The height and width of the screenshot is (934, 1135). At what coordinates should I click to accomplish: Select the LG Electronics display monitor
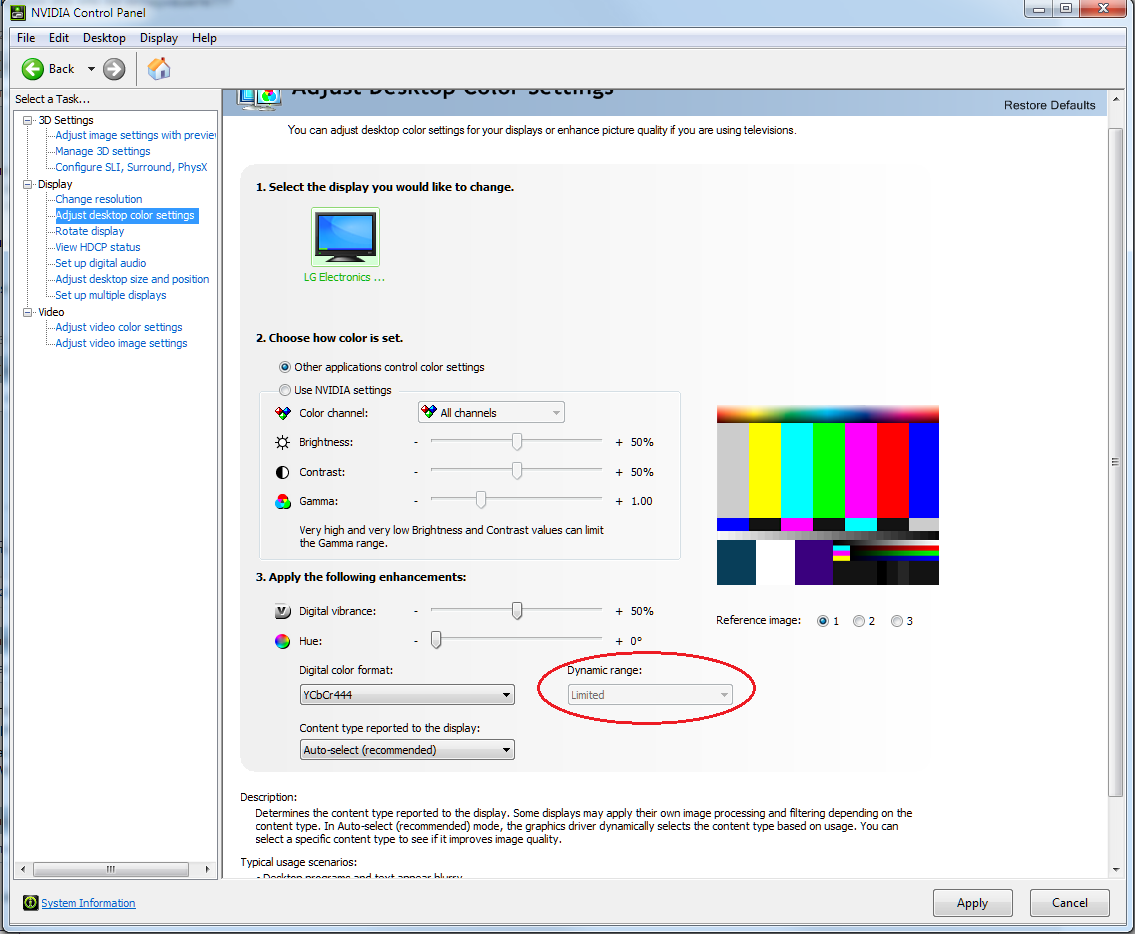(345, 237)
